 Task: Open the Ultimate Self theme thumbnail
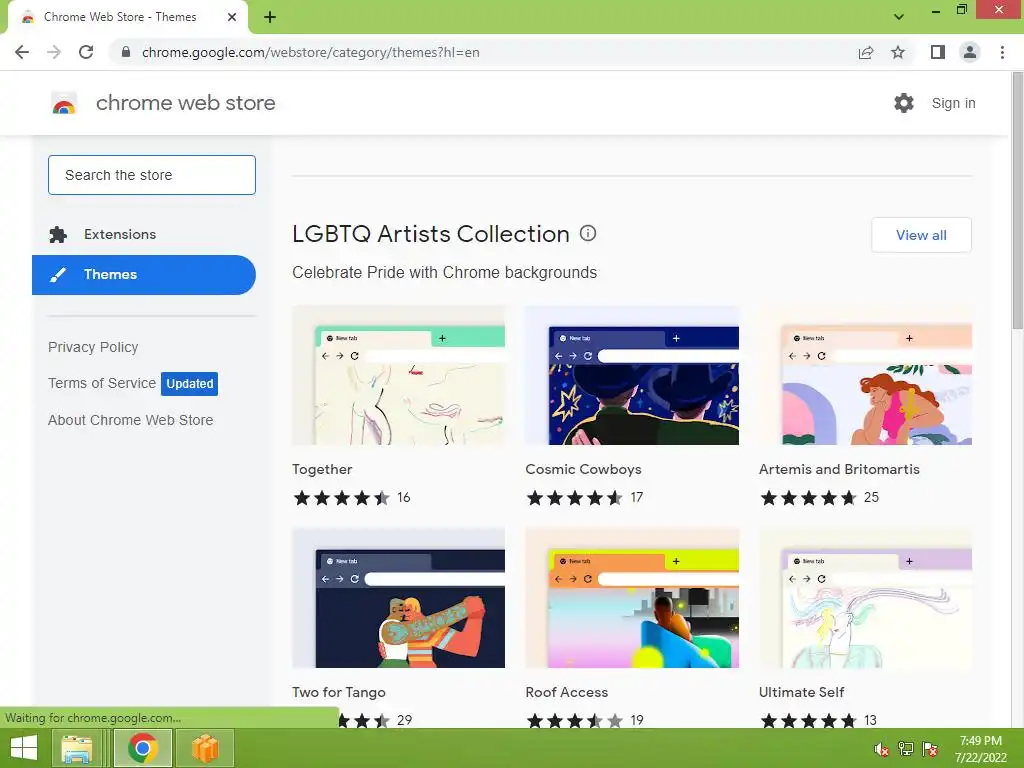(865, 598)
